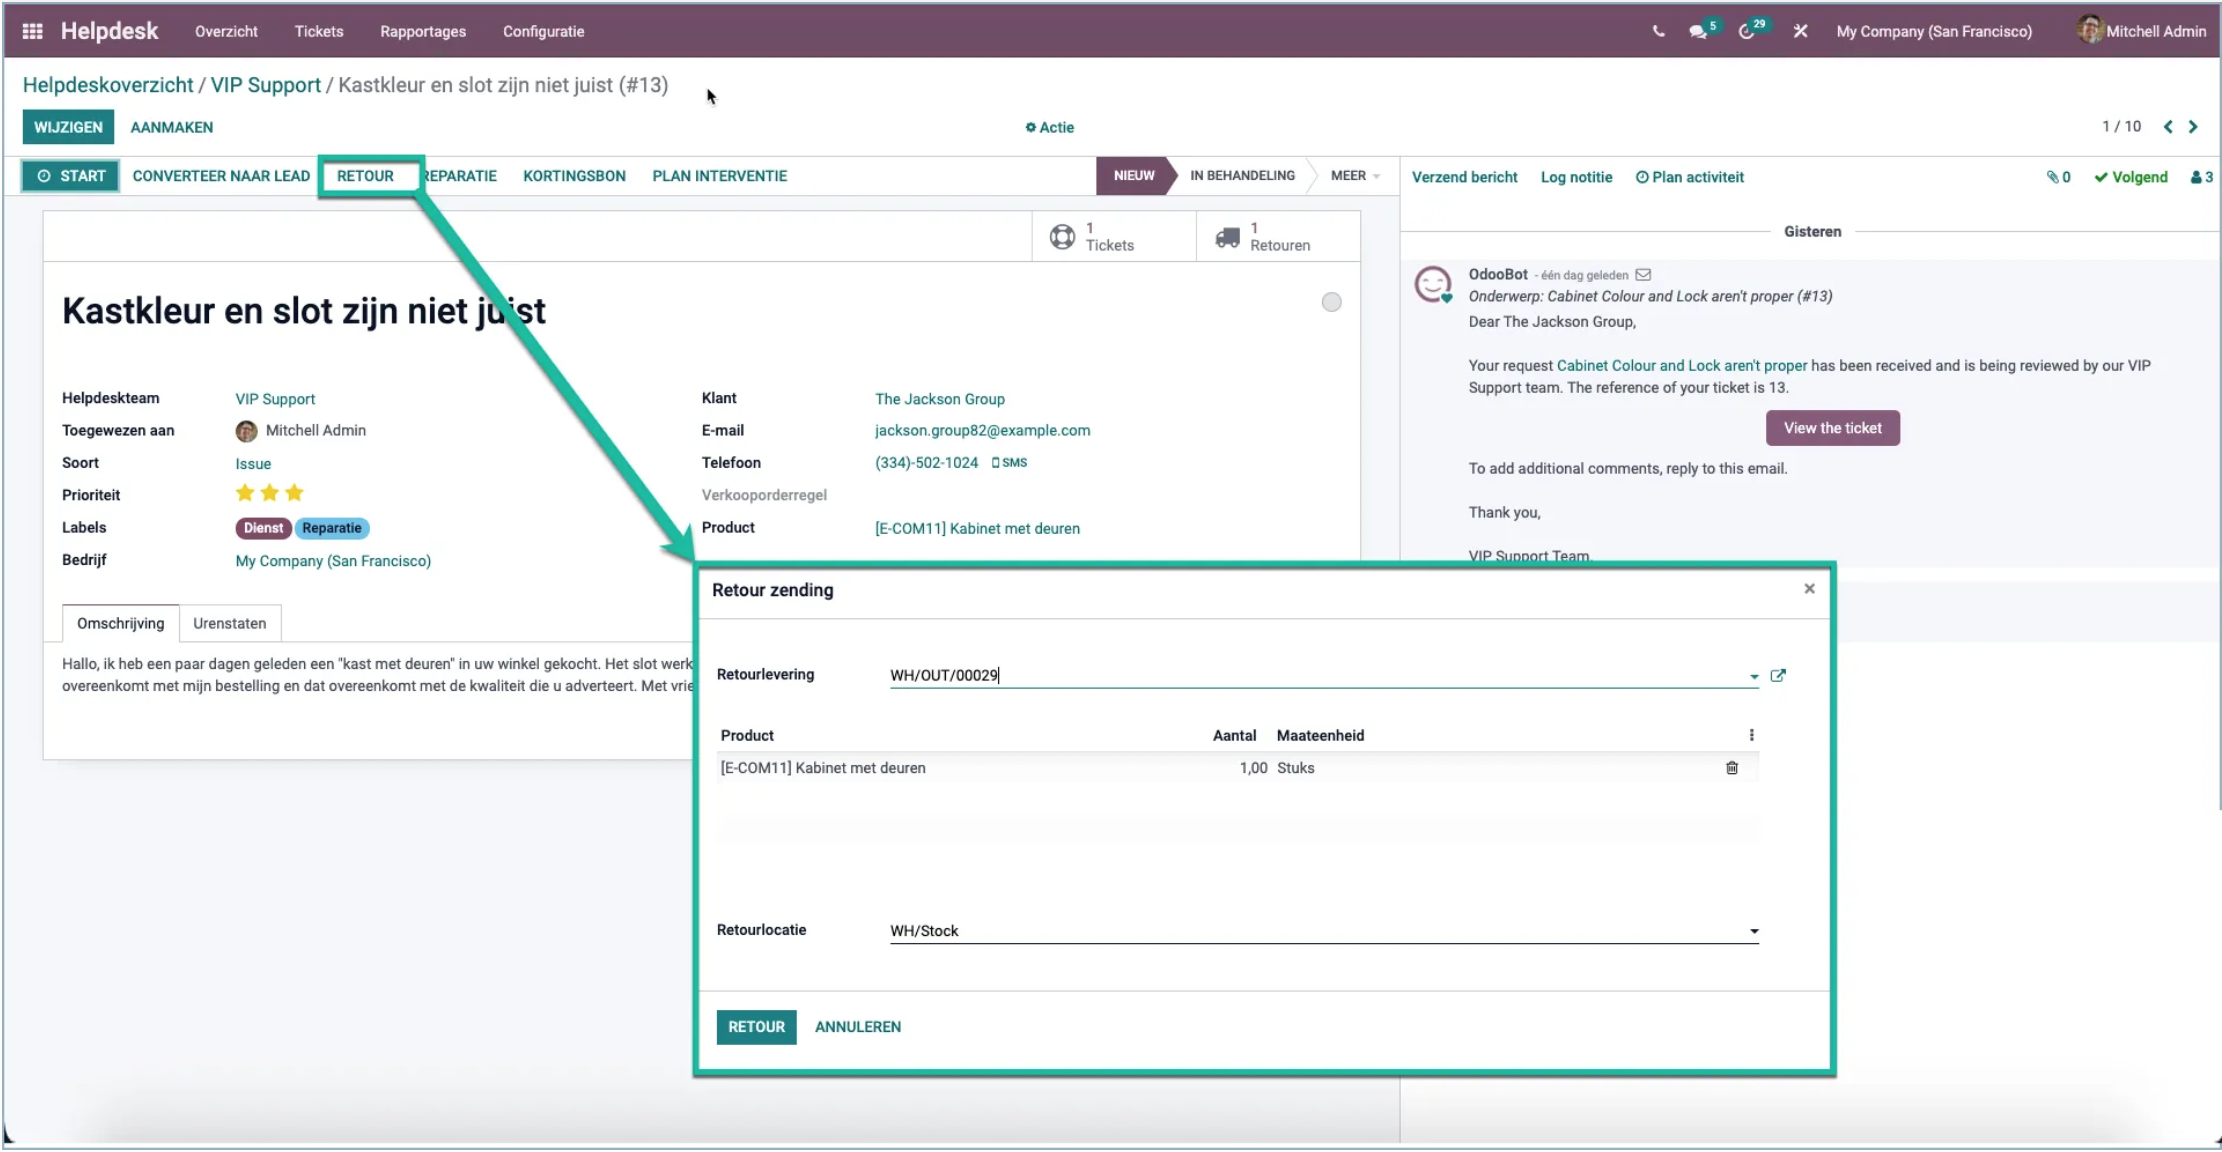The width and height of the screenshot is (2222, 1152).
Task: Open The Jackson Group customer link
Action: point(939,398)
